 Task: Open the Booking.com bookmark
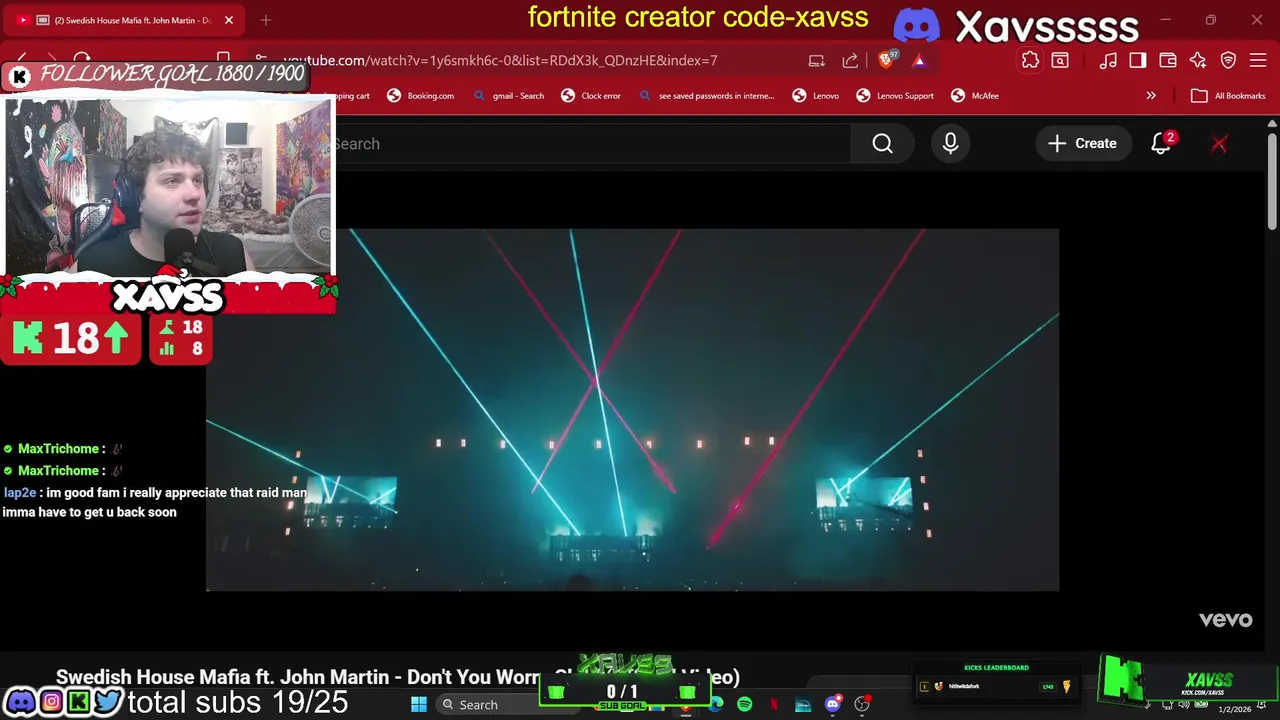(420, 96)
